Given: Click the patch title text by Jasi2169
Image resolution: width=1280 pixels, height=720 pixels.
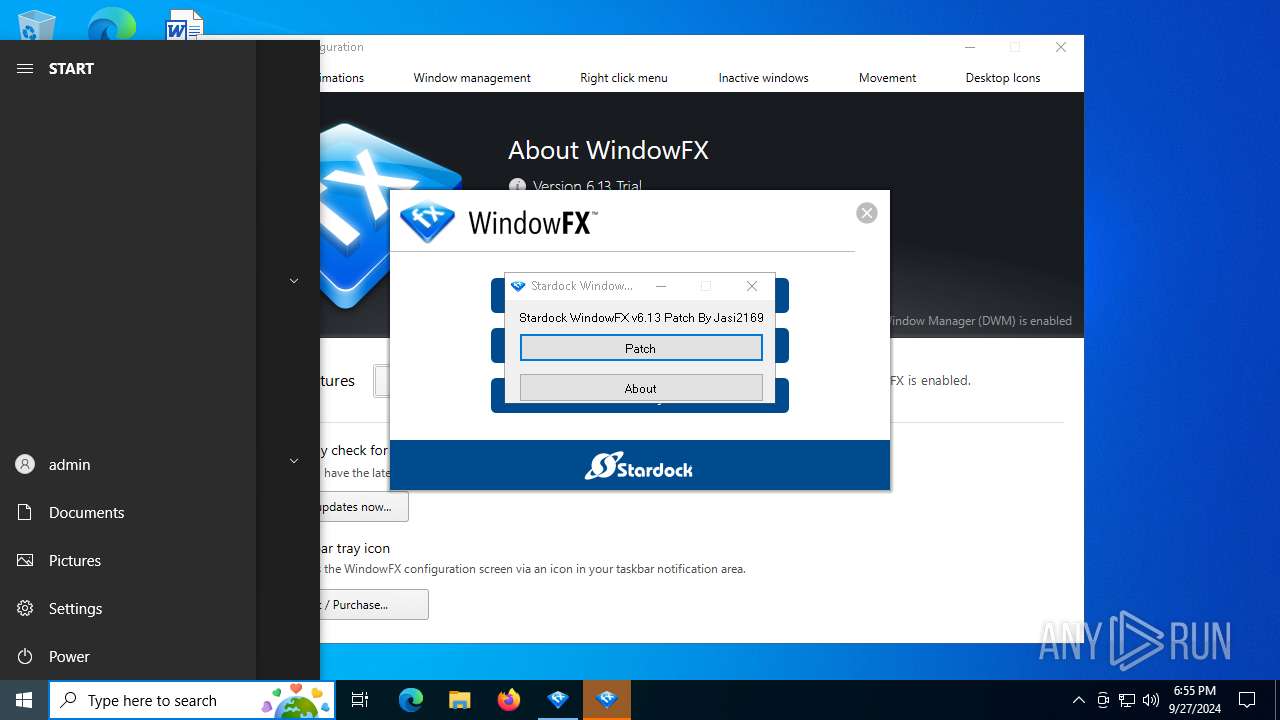Looking at the screenshot, I should coord(641,318).
